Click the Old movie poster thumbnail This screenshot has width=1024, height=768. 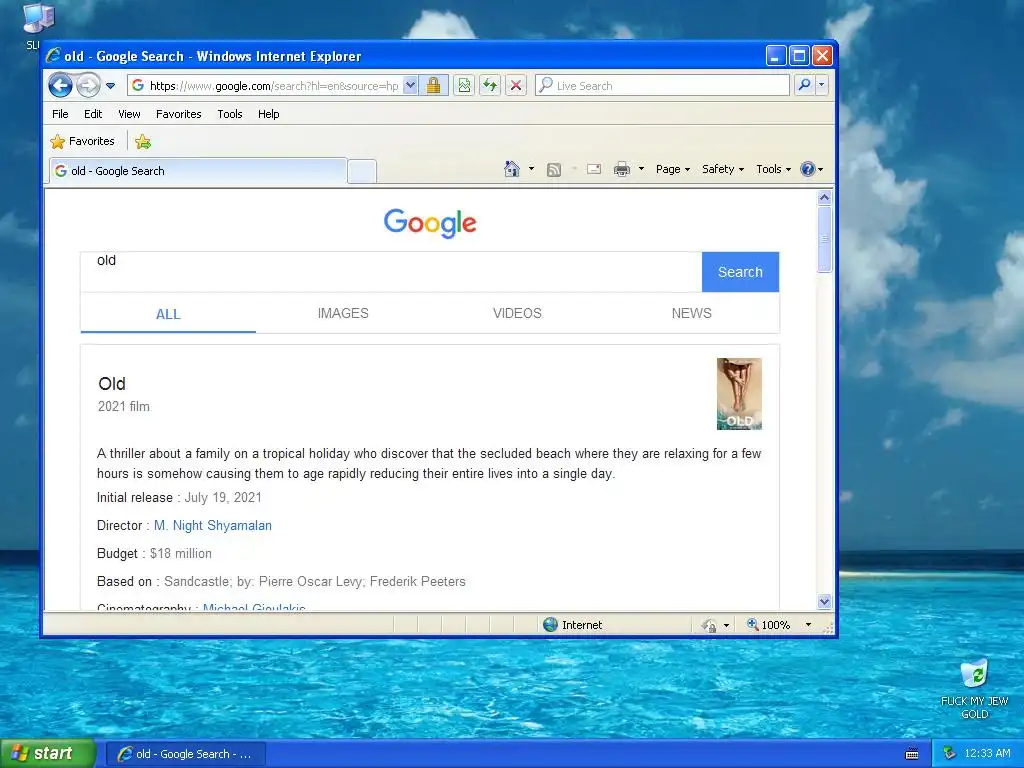pos(739,394)
